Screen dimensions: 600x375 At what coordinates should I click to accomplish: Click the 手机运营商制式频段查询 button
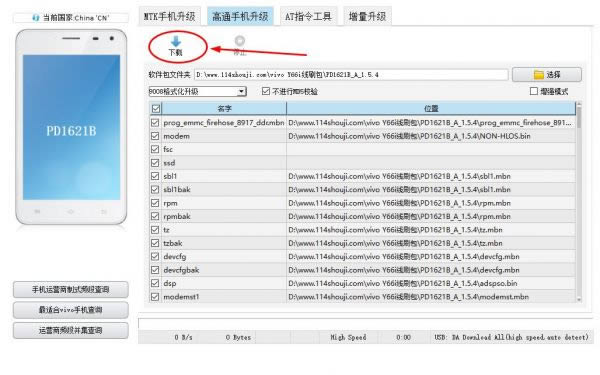[71, 290]
